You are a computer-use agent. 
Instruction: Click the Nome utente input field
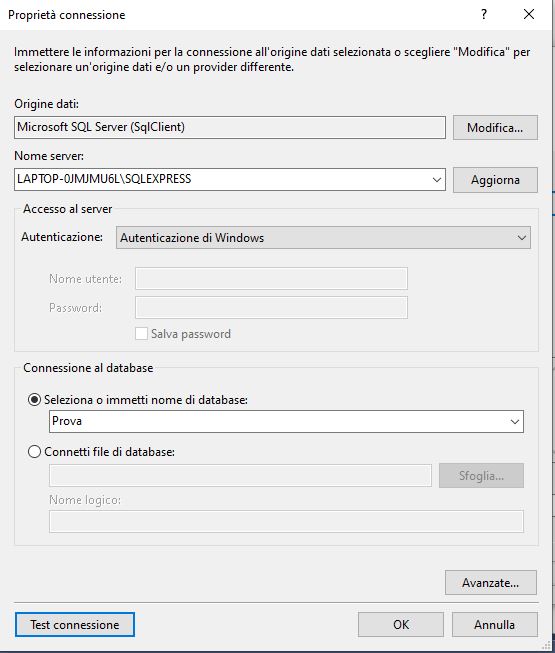(271, 279)
